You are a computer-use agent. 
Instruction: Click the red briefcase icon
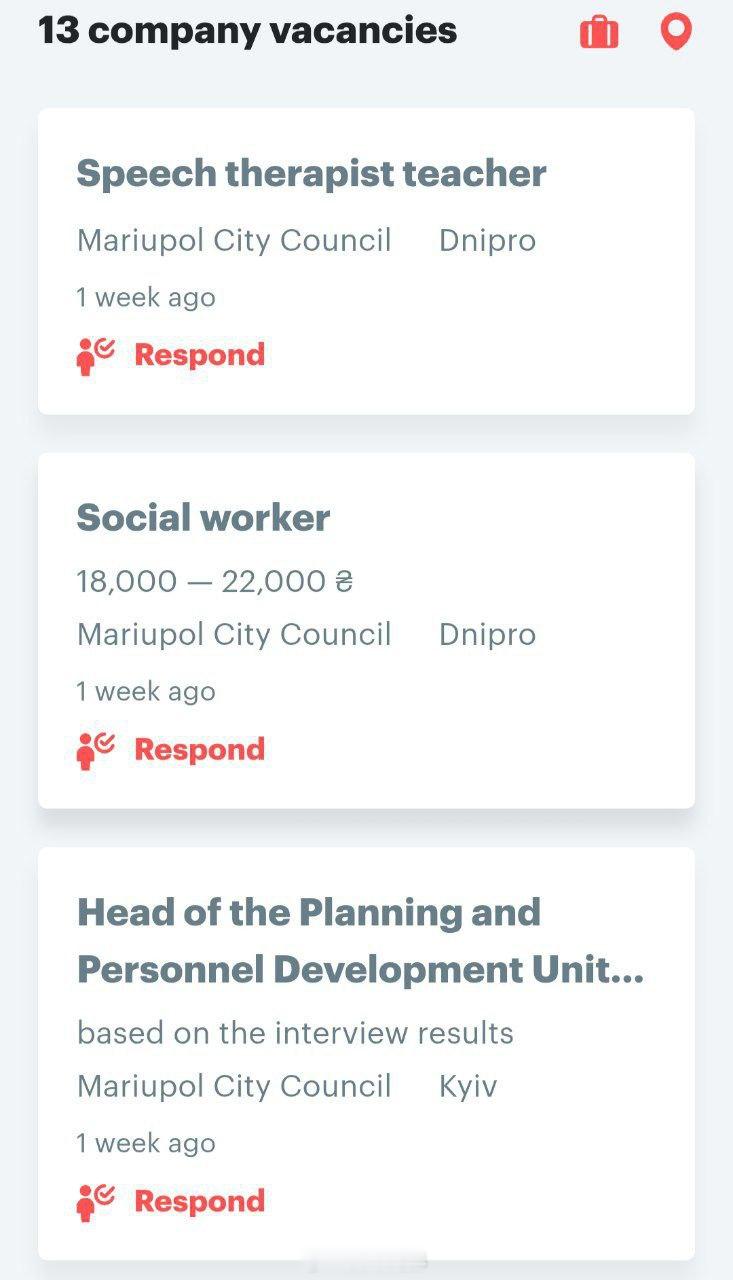tap(599, 32)
